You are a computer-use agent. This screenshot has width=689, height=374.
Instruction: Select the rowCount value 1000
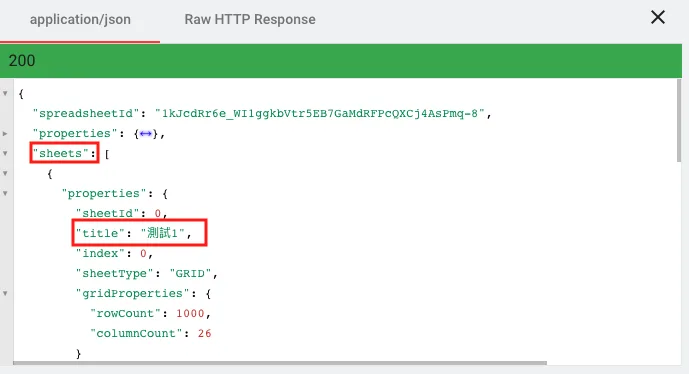pyautogui.click(x=190, y=313)
